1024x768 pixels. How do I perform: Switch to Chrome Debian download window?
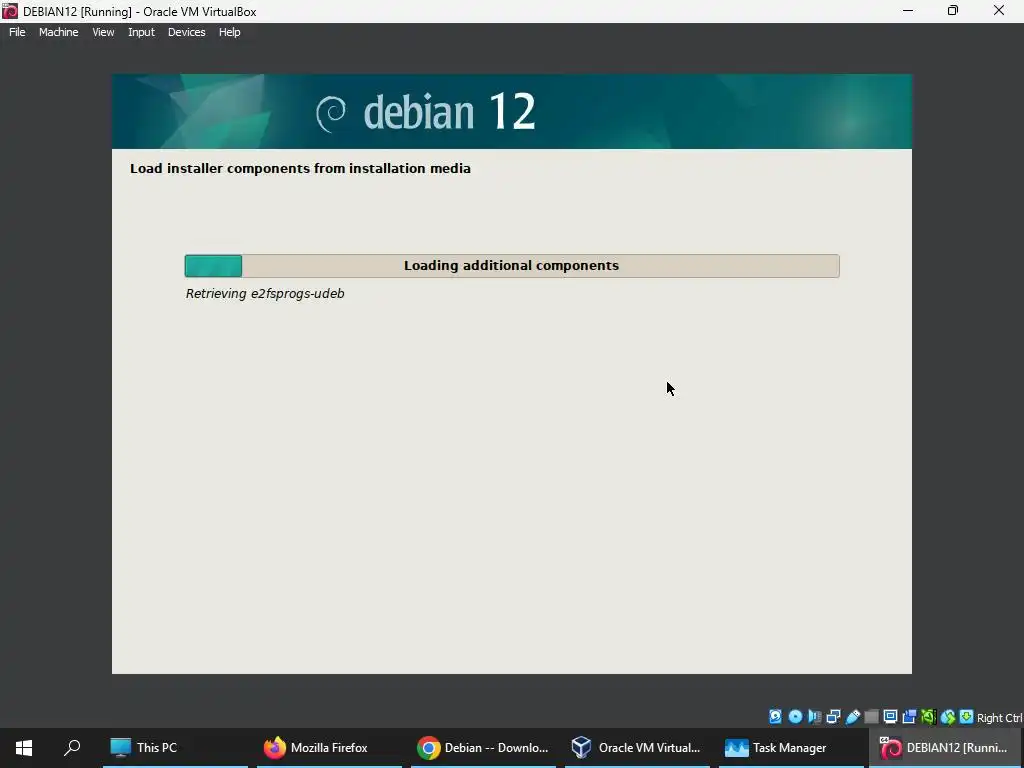pyautogui.click(x=483, y=748)
